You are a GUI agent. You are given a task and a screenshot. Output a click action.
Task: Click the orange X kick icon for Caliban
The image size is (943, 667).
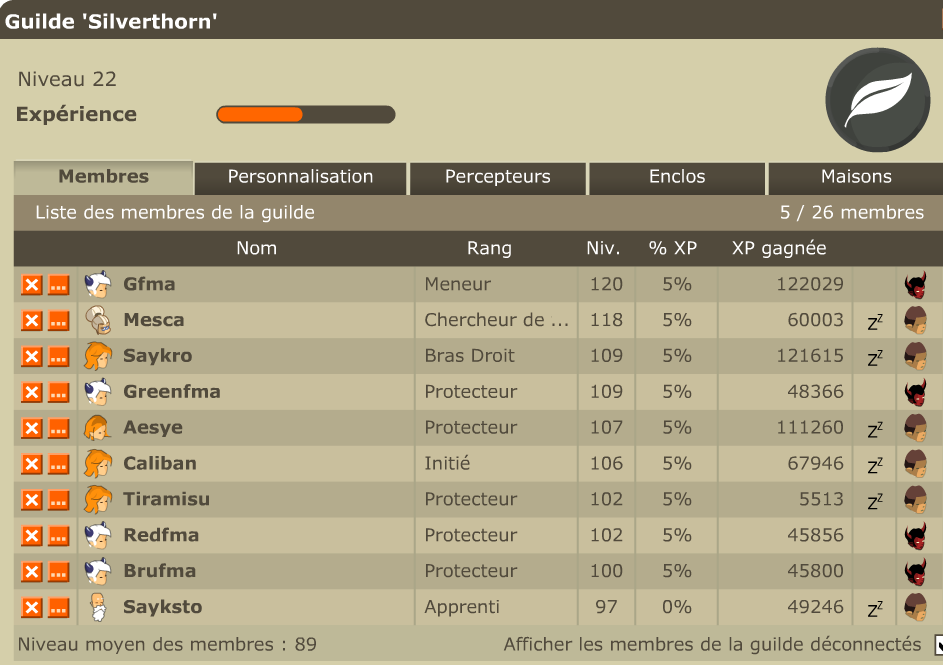32,464
